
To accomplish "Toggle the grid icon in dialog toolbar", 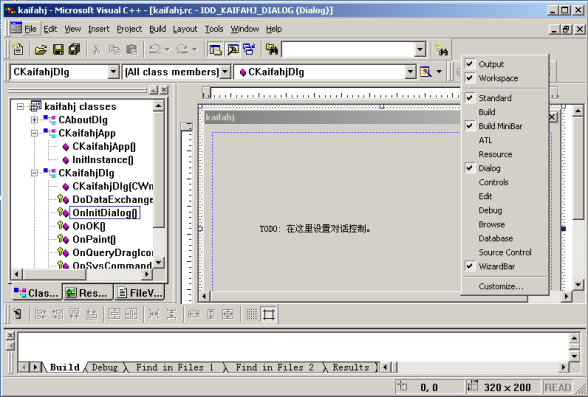I will click(251, 314).
